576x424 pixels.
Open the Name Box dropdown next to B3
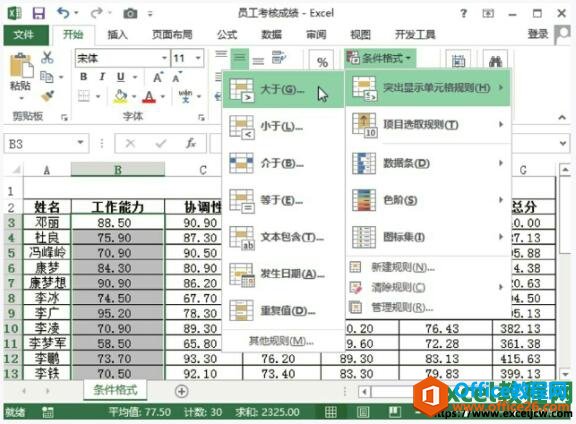pos(80,143)
